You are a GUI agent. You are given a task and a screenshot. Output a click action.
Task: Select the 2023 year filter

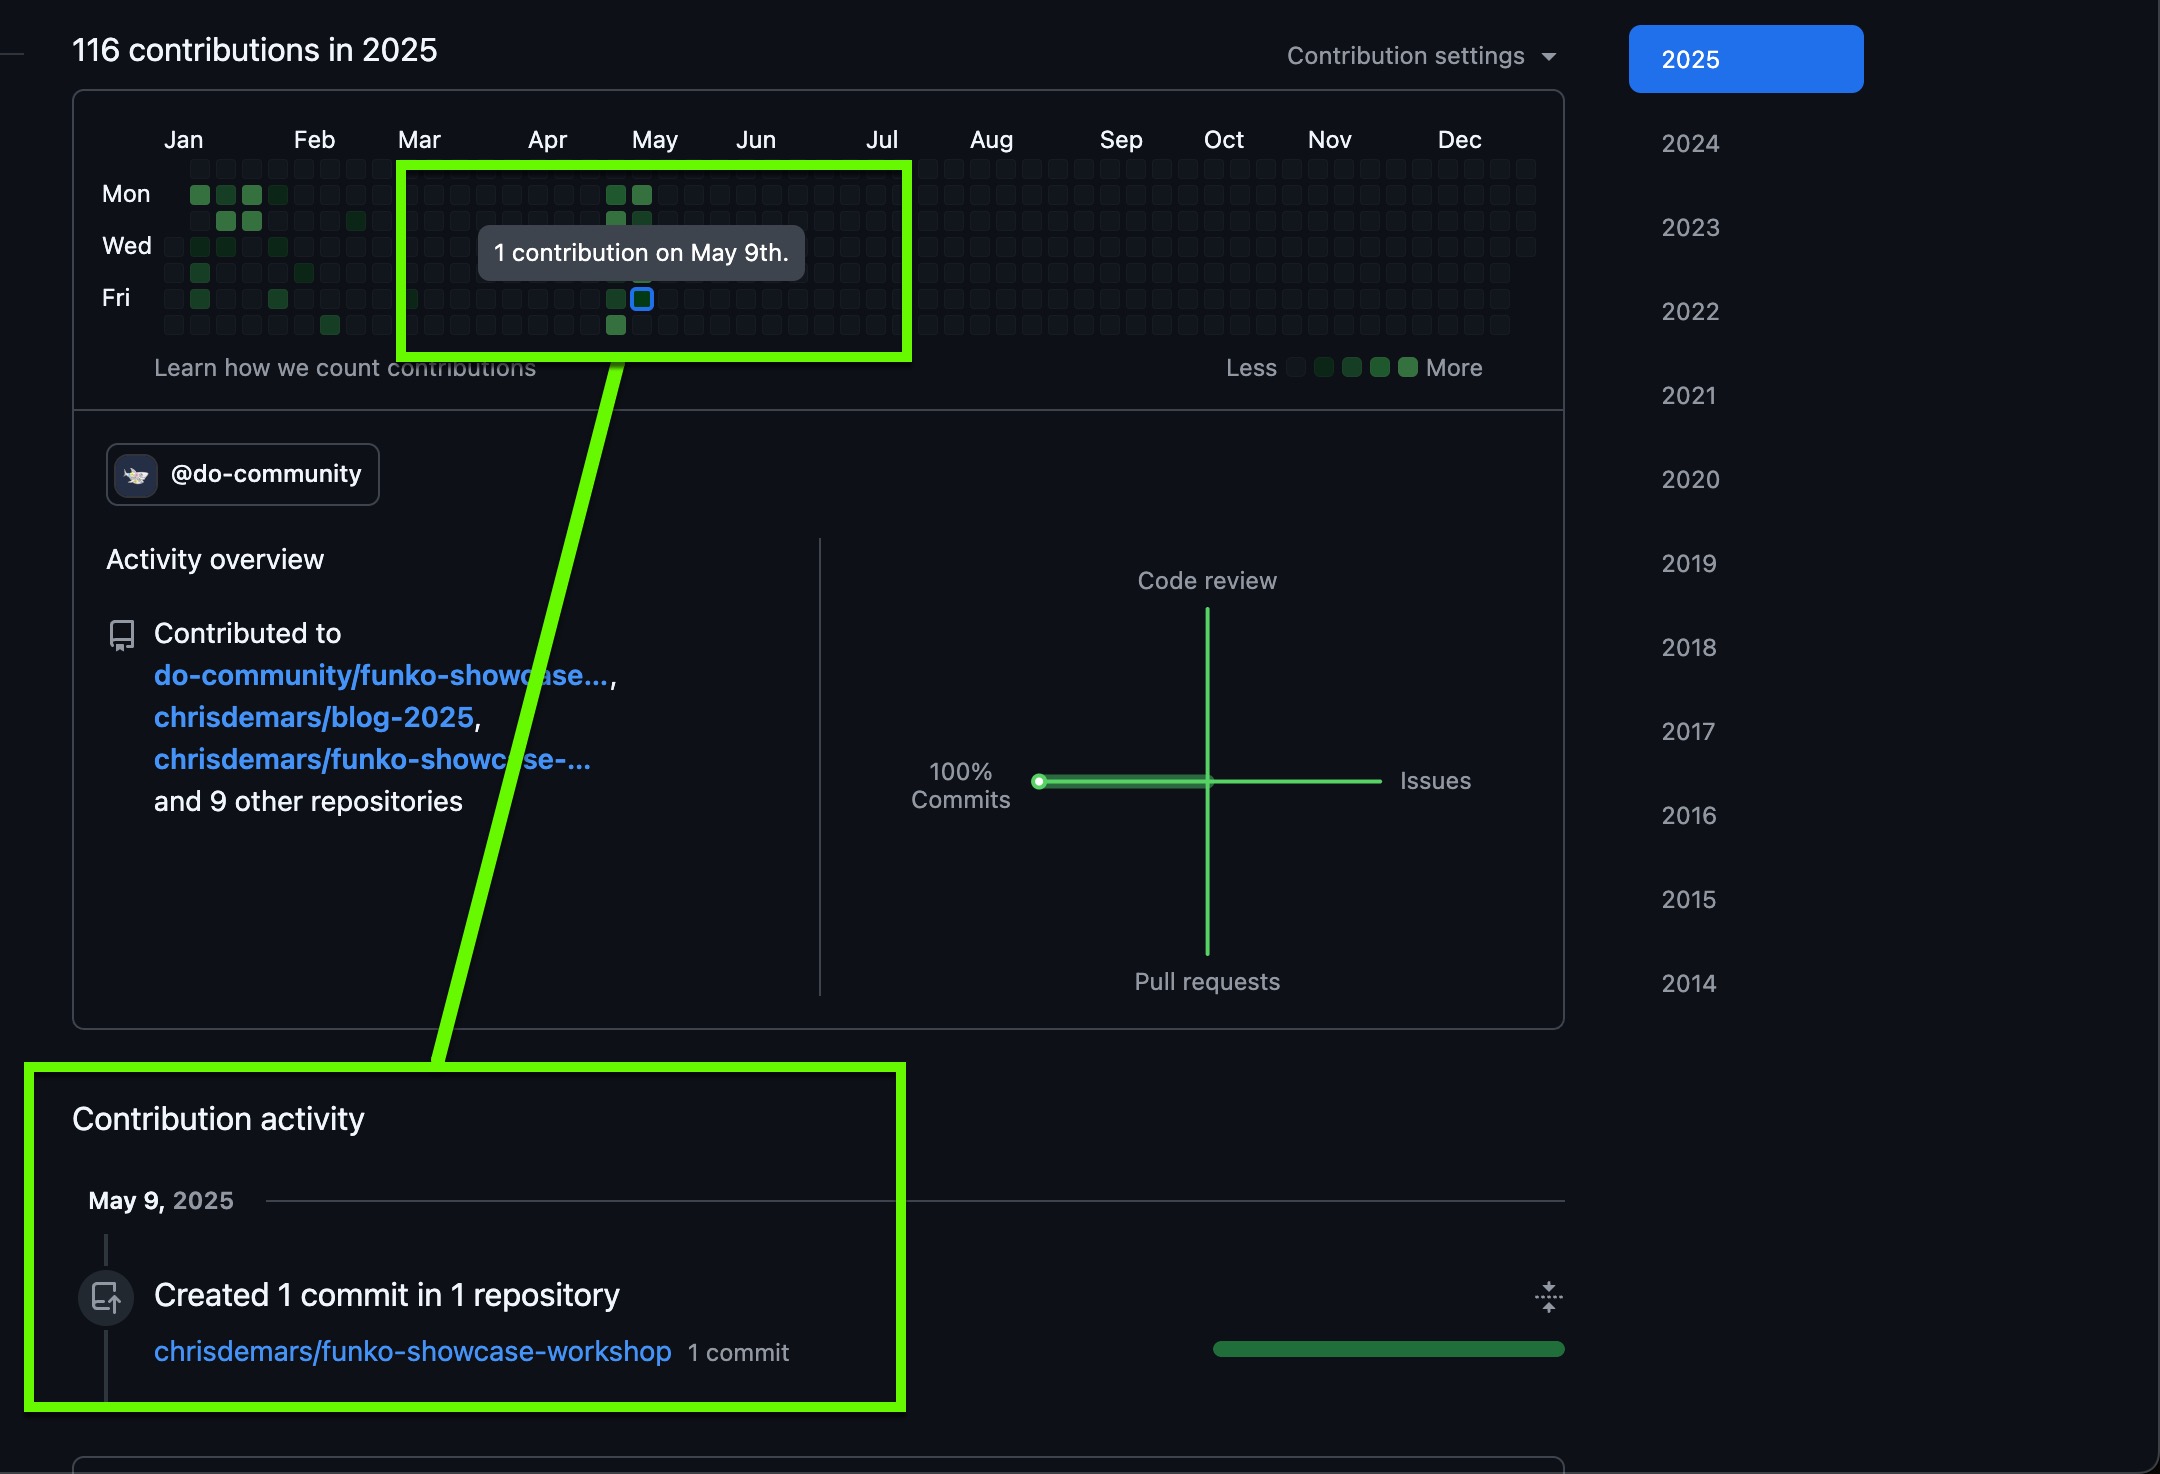pos(1690,227)
